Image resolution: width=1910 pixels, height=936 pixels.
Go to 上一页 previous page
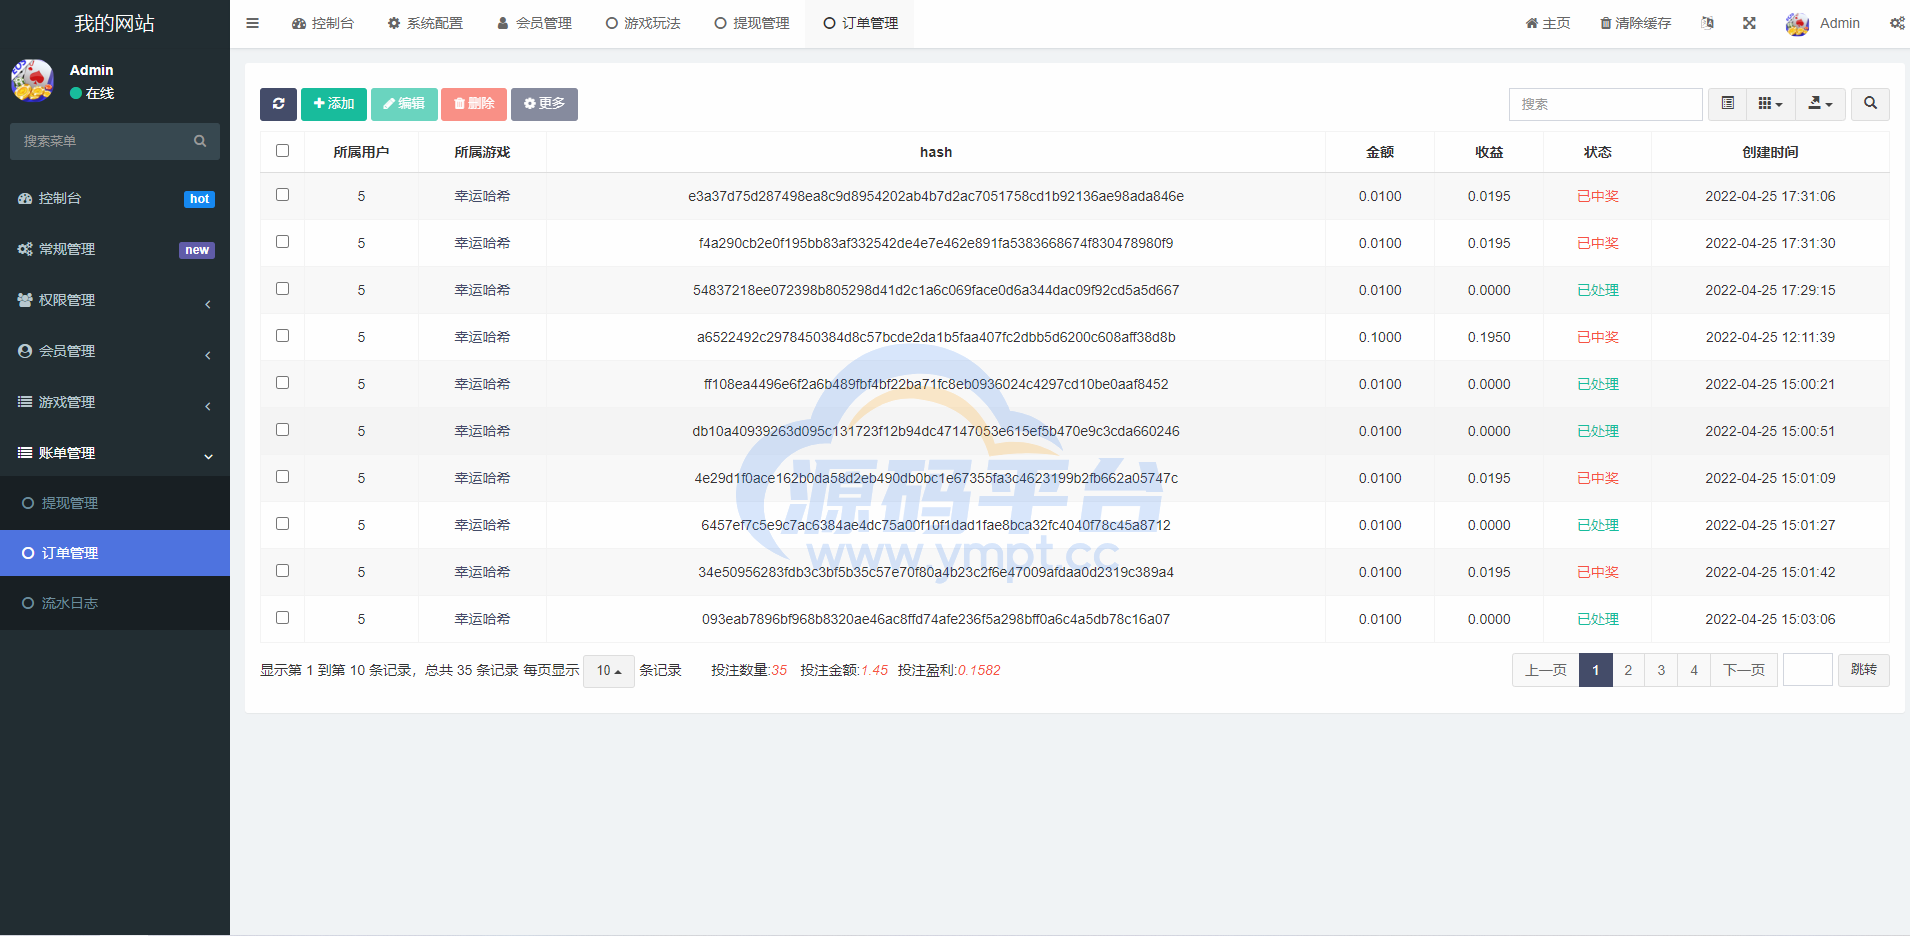(x=1545, y=670)
